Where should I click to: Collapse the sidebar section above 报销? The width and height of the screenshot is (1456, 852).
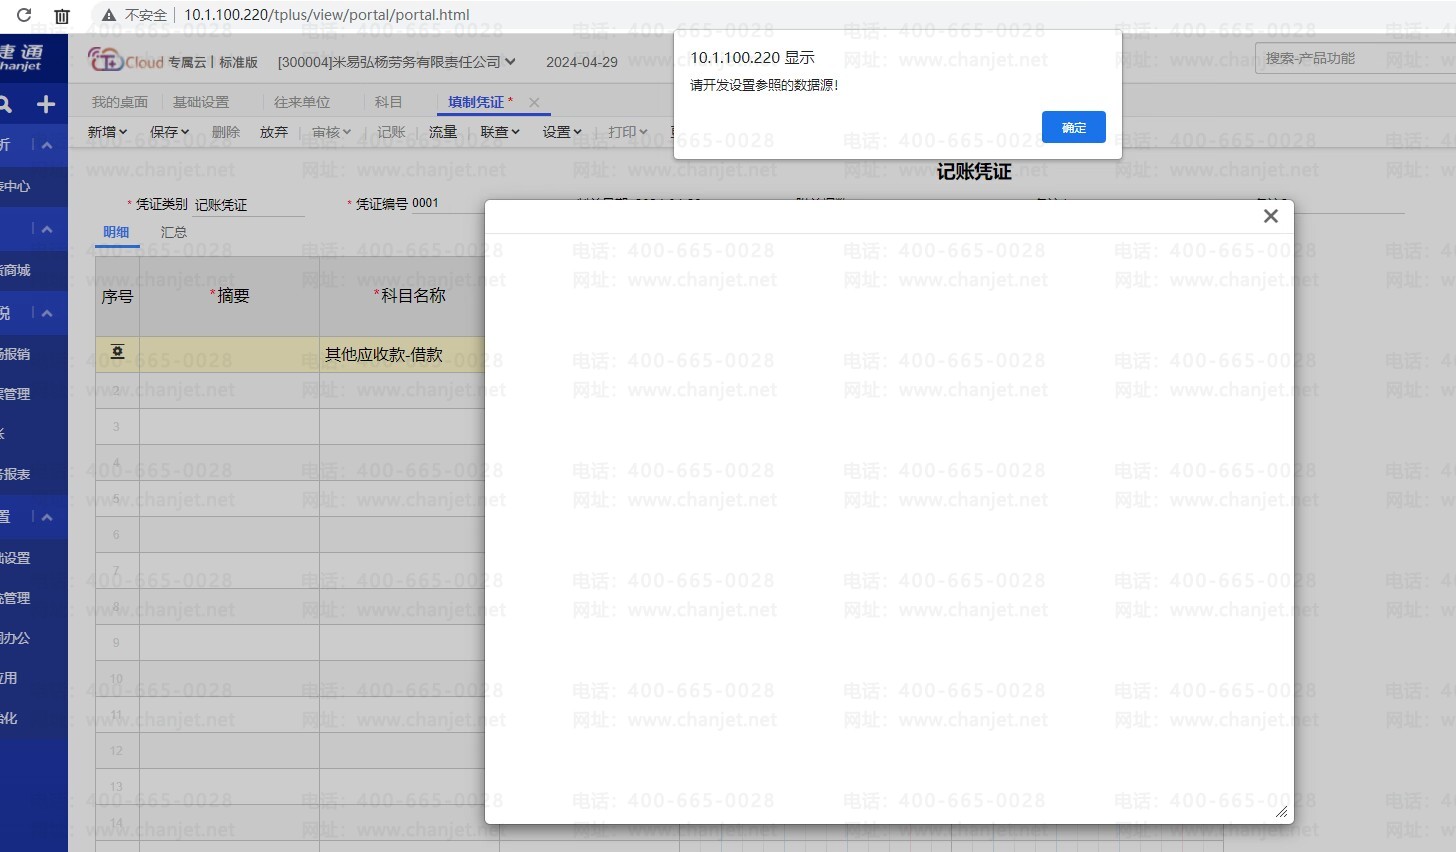click(46, 313)
